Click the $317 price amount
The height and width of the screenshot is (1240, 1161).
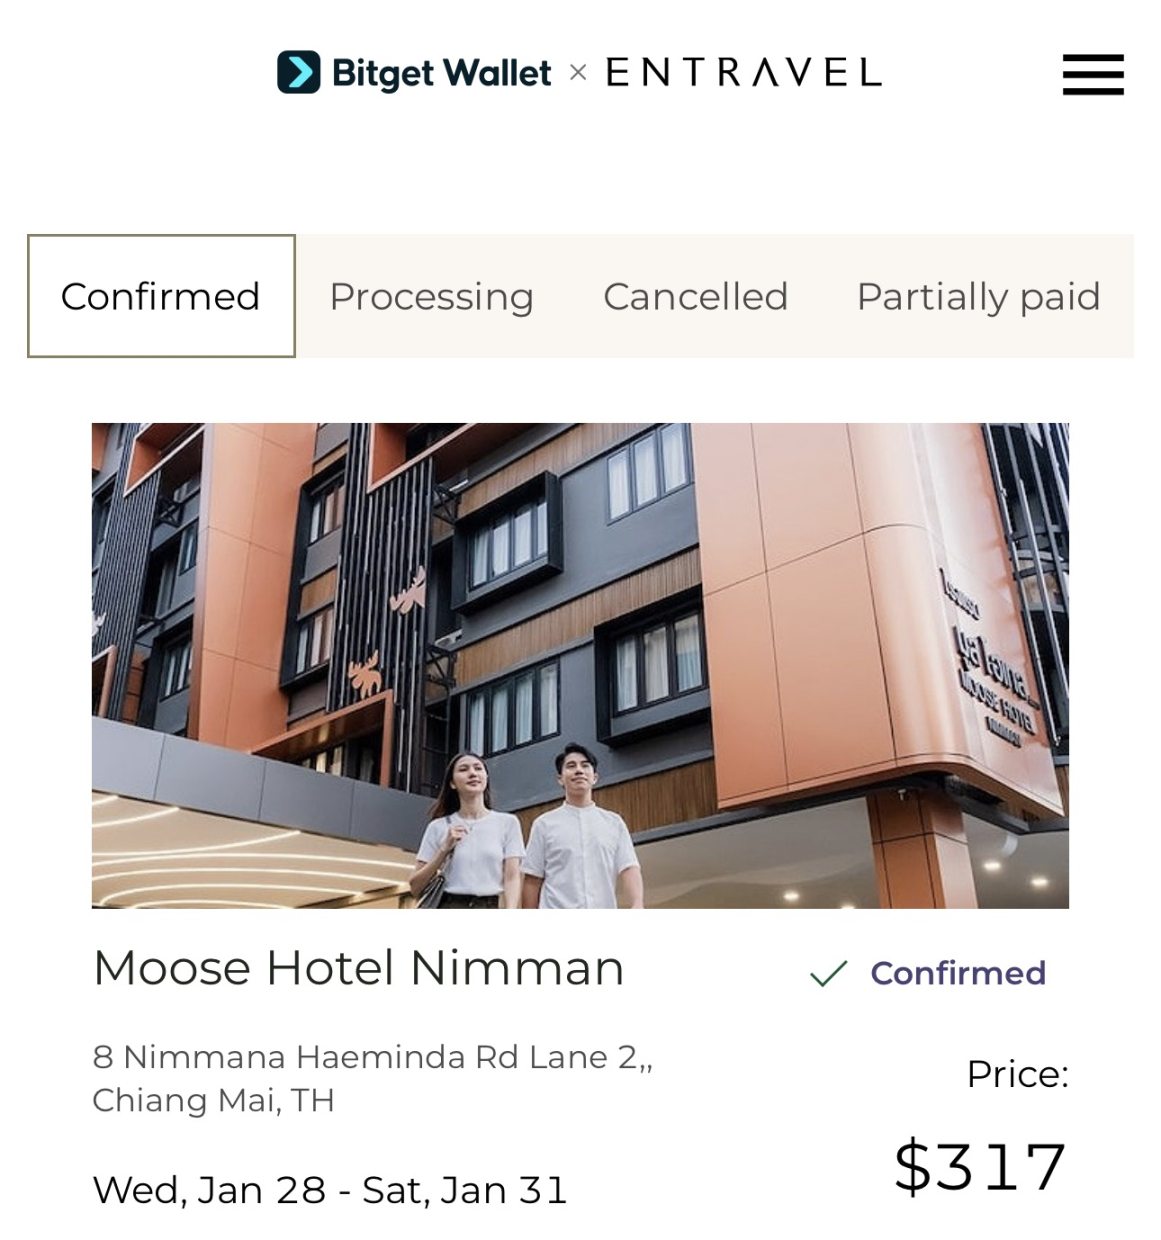pyautogui.click(x=980, y=1166)
